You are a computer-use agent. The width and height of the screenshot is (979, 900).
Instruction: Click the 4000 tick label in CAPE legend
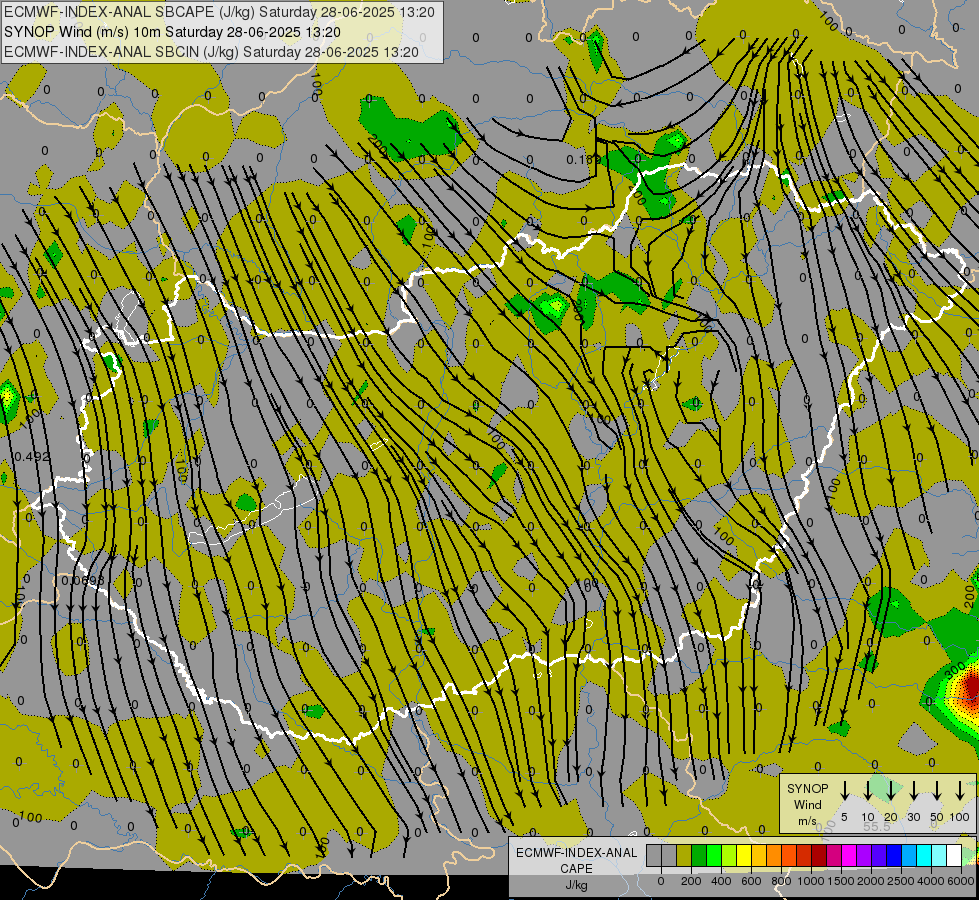click(931, 881)
